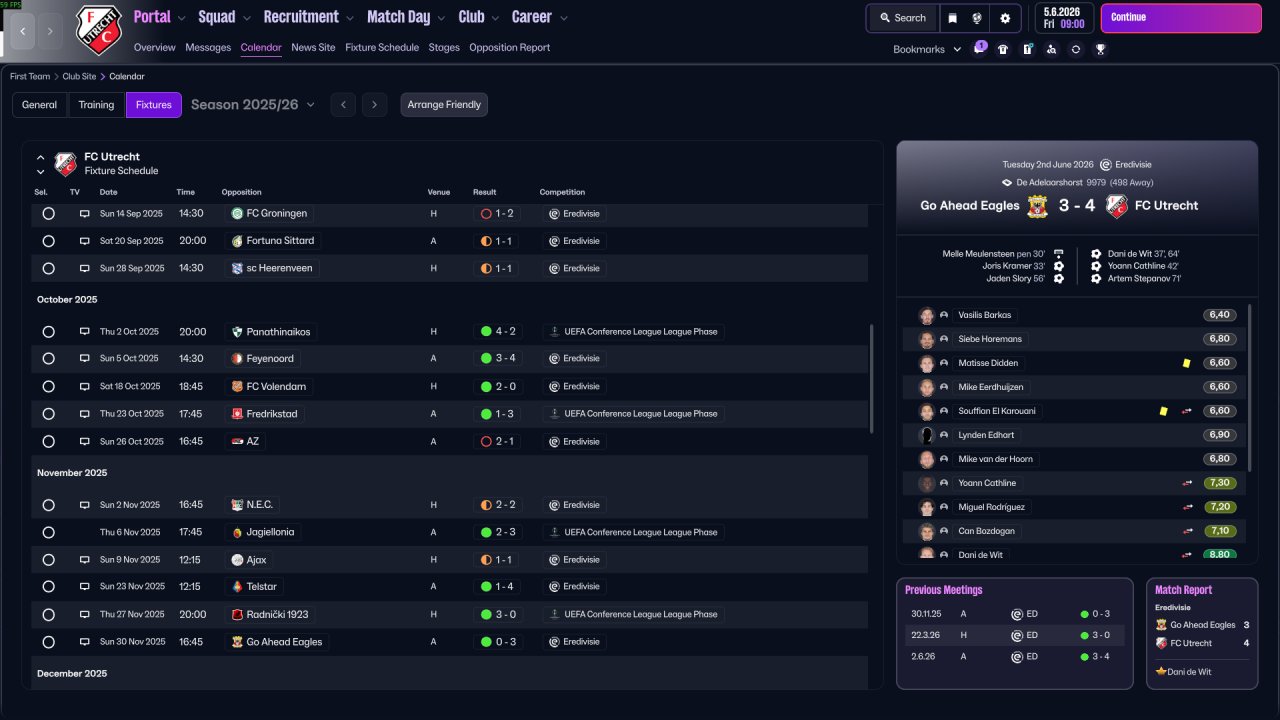The height and width of the screenshot is (720, 1280).
Task: Click the scouting binoculars shortcut icon
Action: click(1051, 49)
